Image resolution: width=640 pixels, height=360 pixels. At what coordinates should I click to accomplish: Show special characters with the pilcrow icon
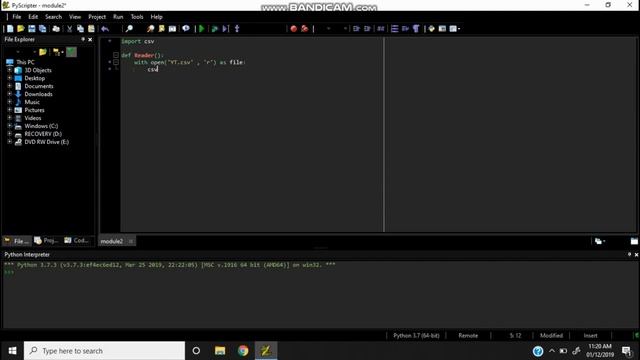click(x=416, y=29)
